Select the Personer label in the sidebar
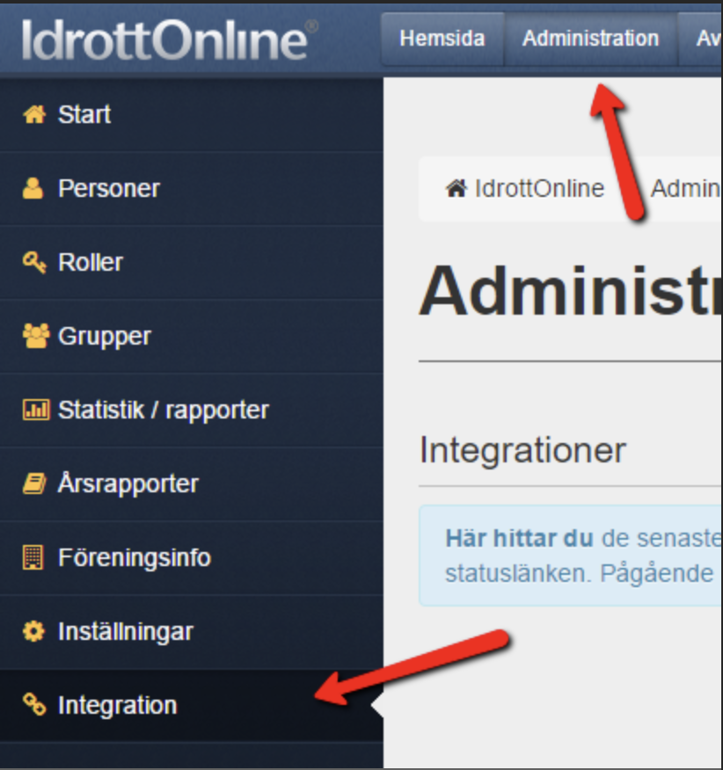 (x=109, y=189)
